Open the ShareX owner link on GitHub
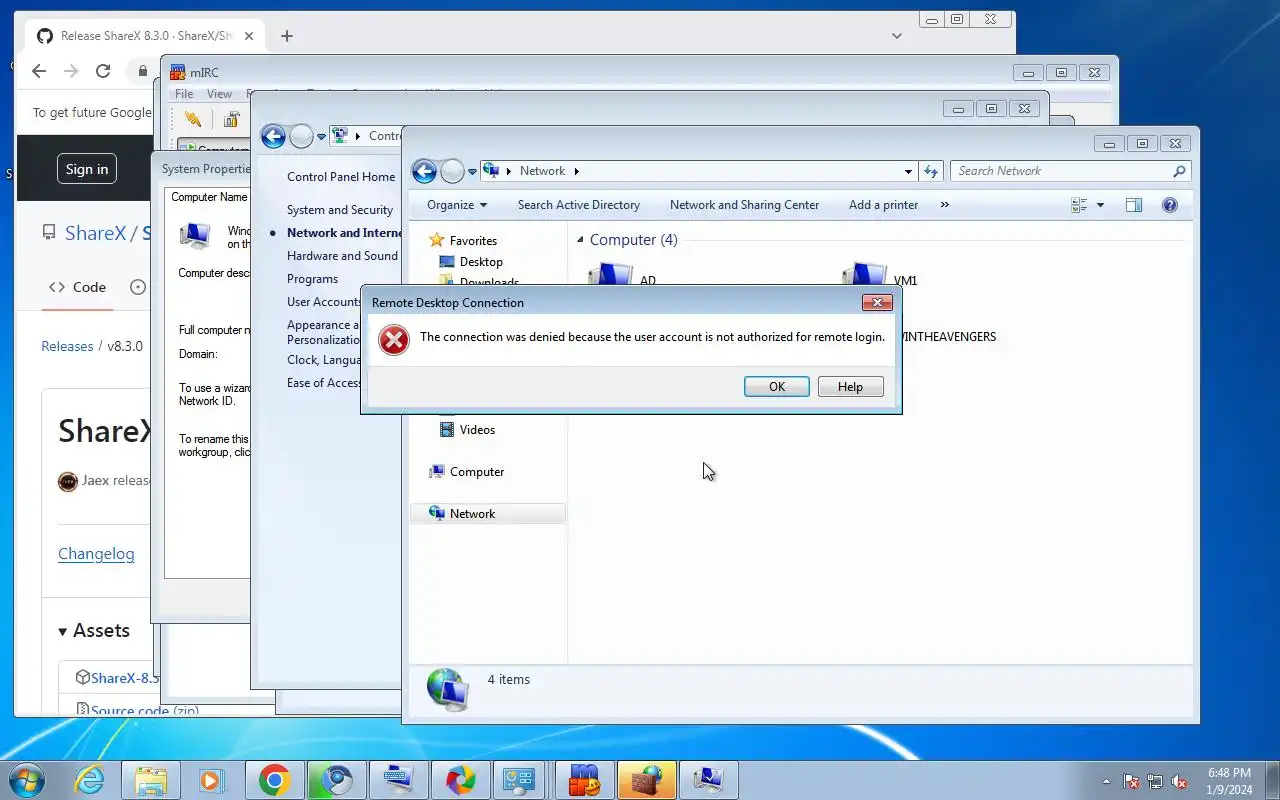 click(95, 233)
